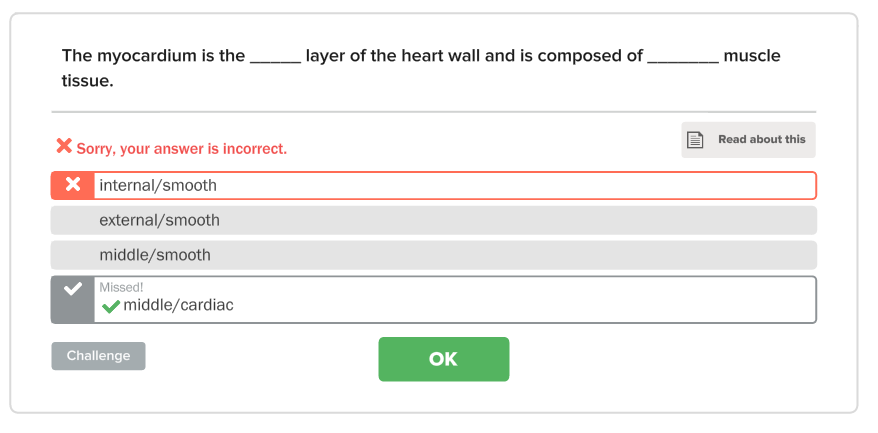The width and height of the screenshot is (878, 433).
Task: Click the incorrect answer feedback message
Action: (181, 149)
